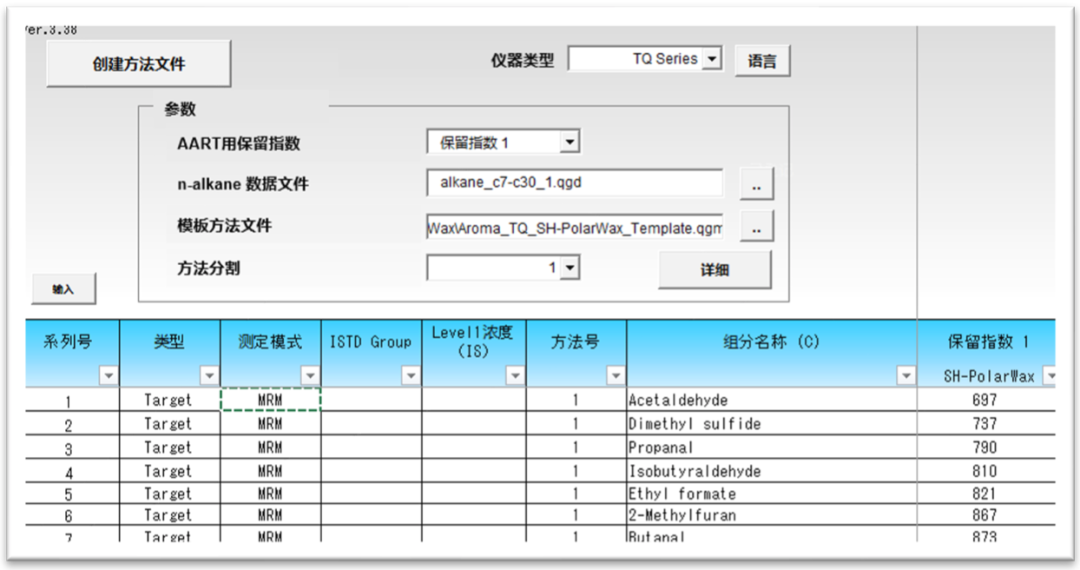This screenshot has width=1080, height=570.
Task: Select the MRM cell in row 1
Action: (270, 400)
